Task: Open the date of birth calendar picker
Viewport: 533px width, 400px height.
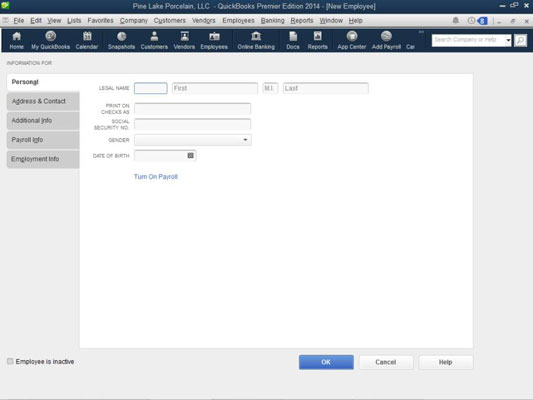Action: (x=190, y=155)
